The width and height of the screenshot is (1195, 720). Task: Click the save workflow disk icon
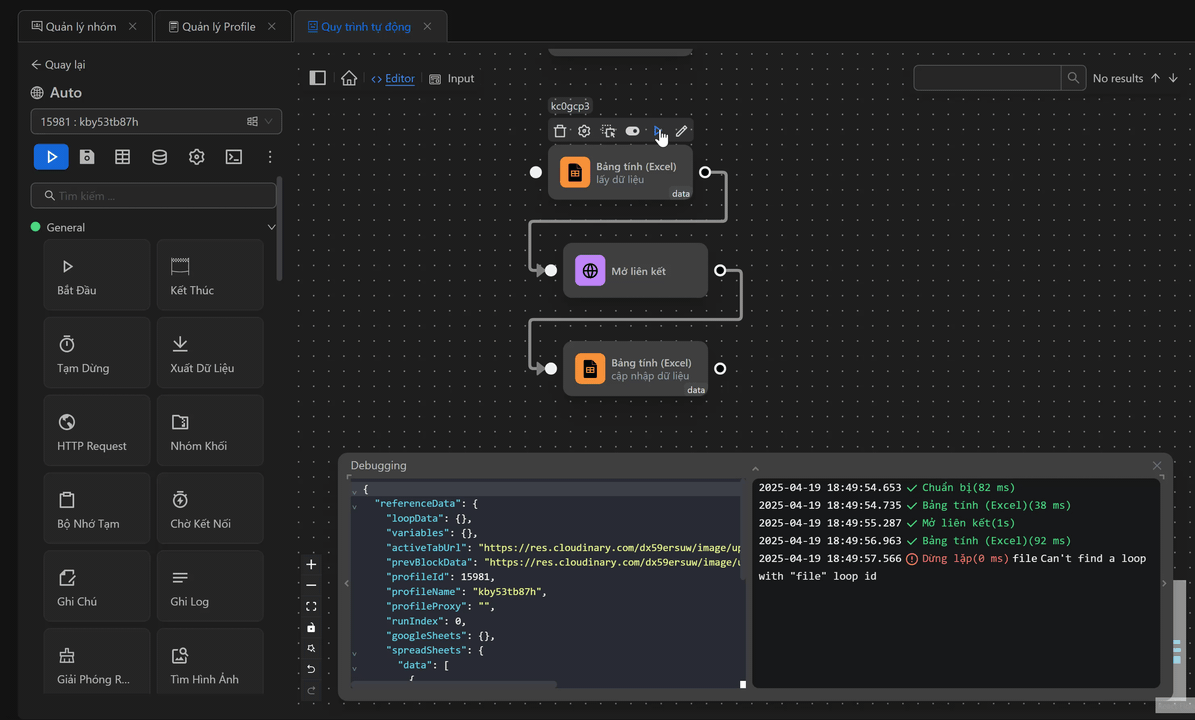tap(87, 157)
